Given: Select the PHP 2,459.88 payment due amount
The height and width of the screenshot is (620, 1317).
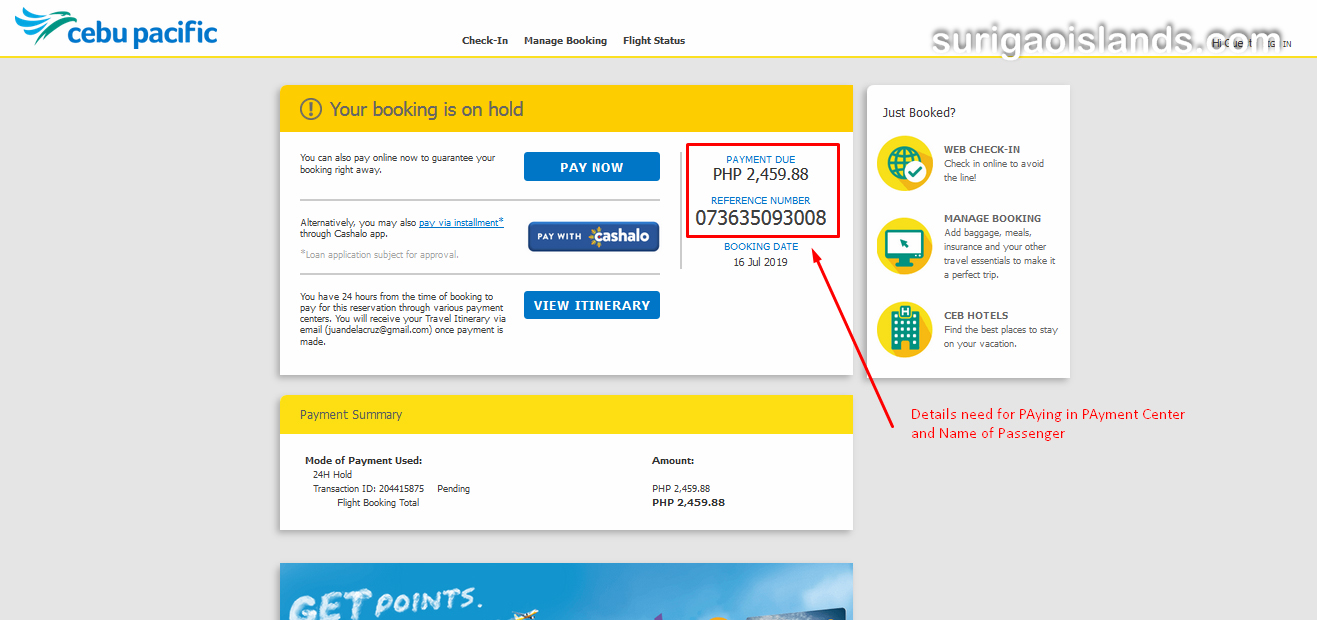Looking at the screenshot, I should [x=761, y=174].
